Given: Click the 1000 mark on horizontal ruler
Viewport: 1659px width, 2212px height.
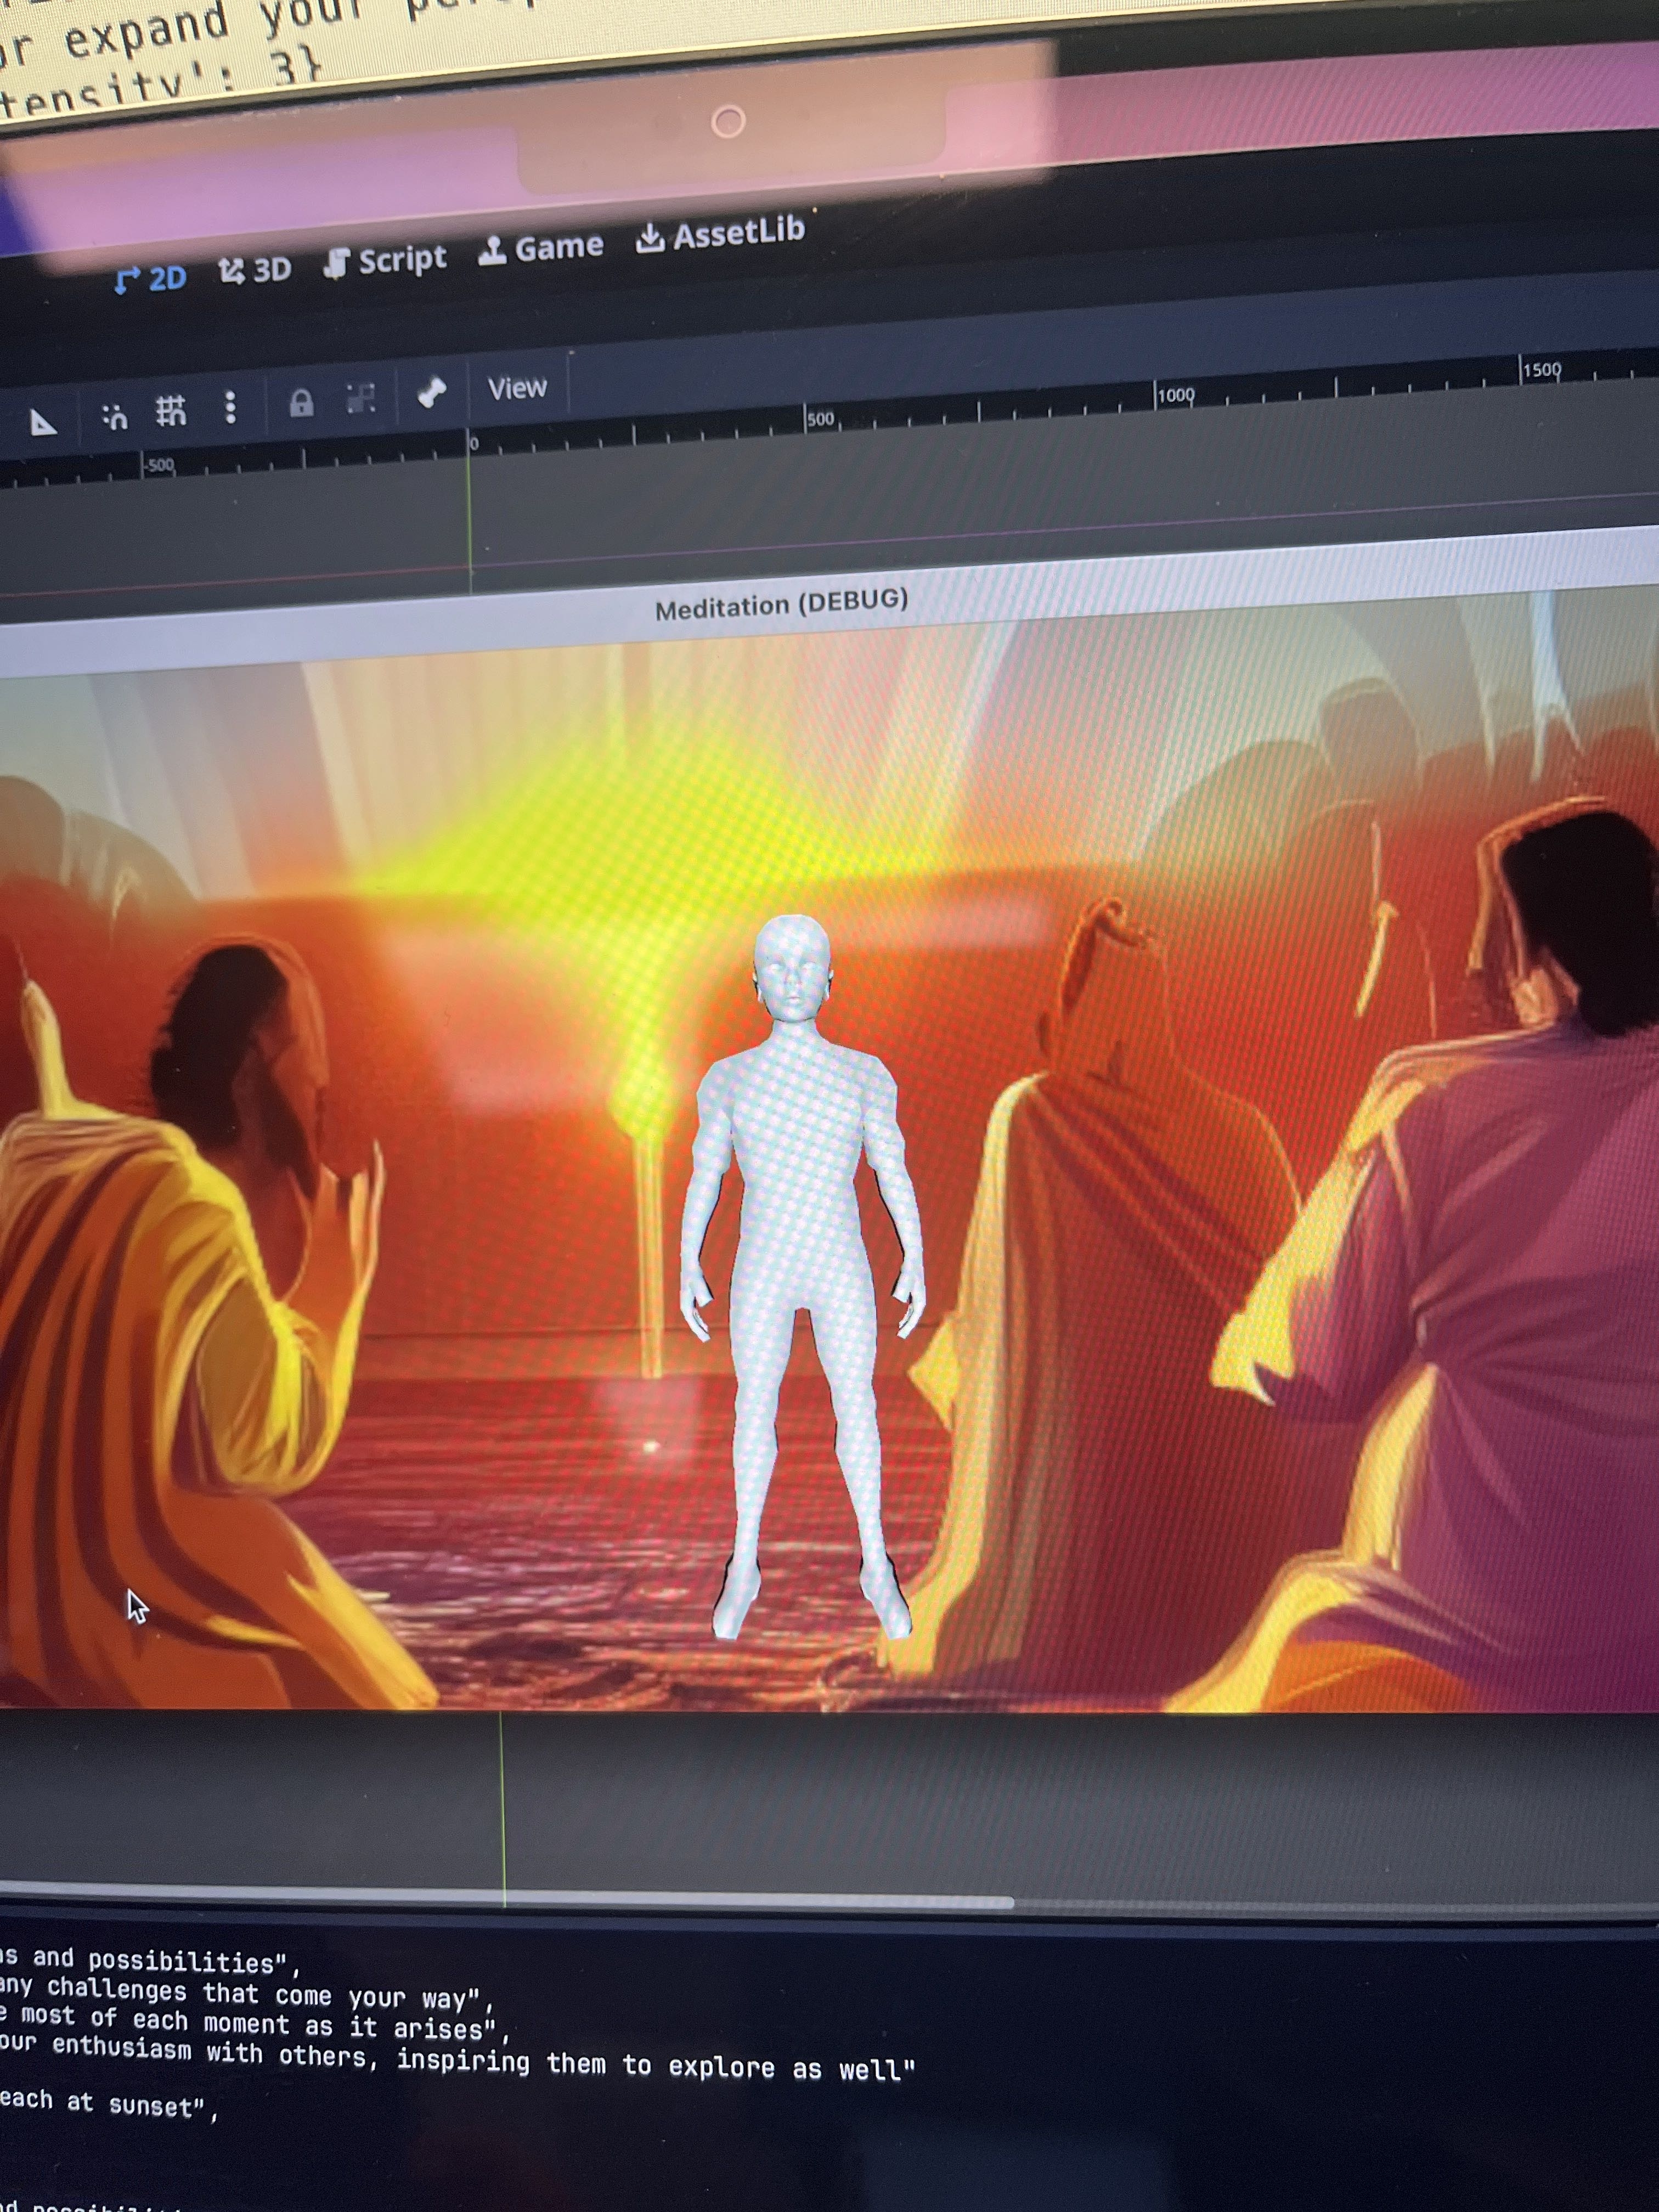Looking at the screenshot, I should click(x=1174, y=396).
